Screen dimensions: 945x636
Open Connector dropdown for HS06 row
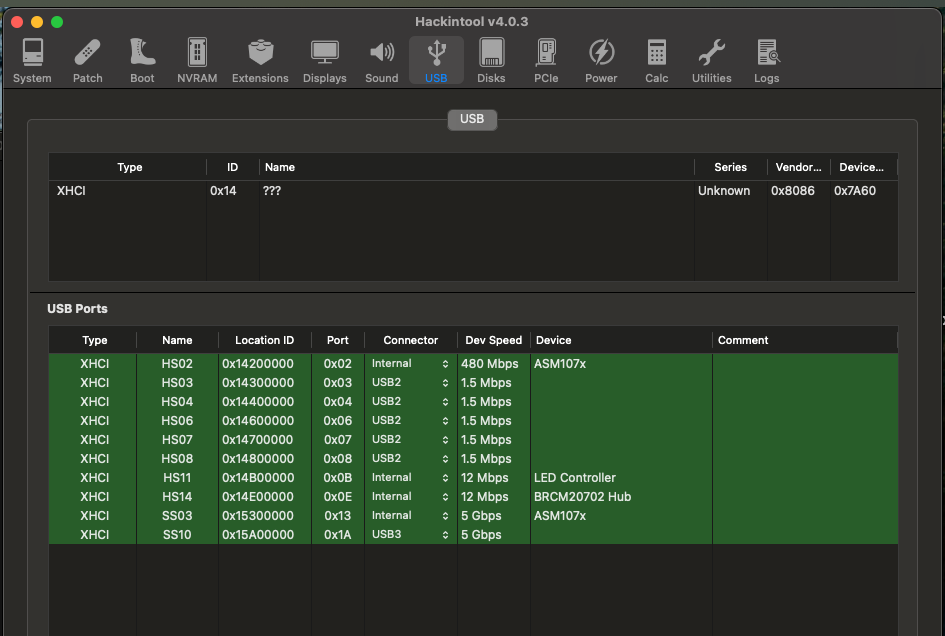(x=410, y=420)
